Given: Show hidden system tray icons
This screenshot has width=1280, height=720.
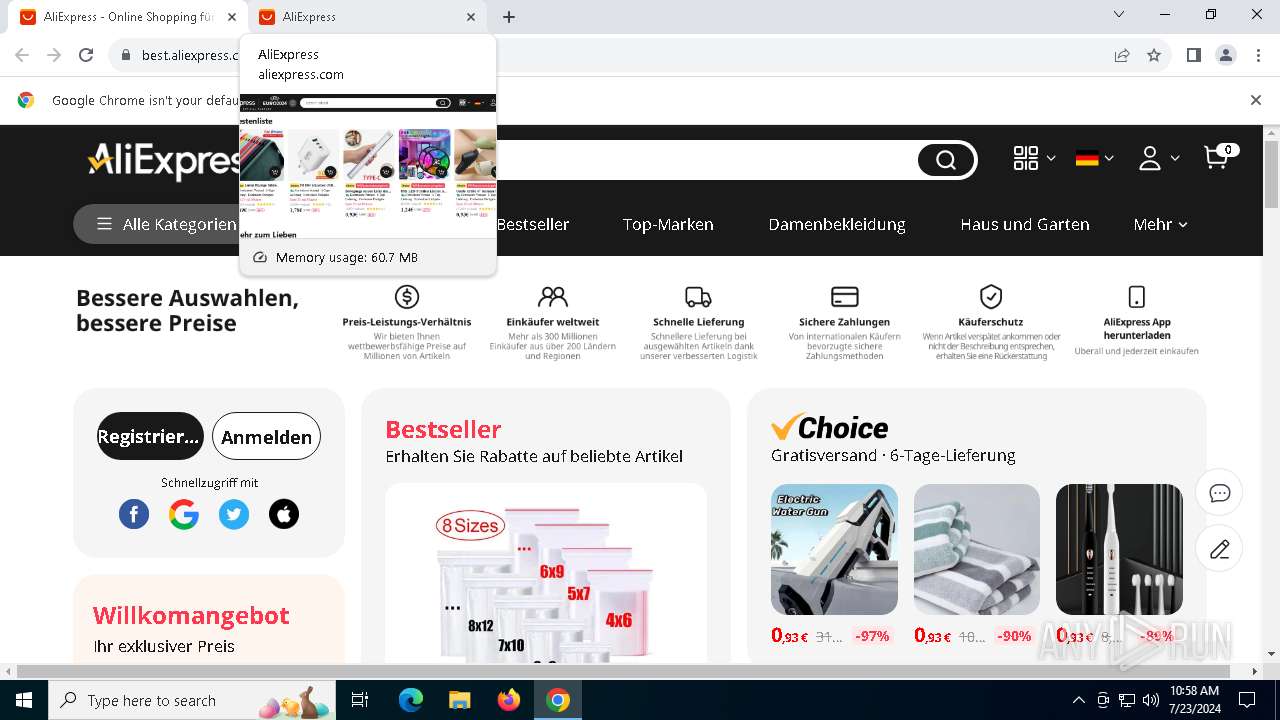Looking at the screenshot, I should (1078, 700).
